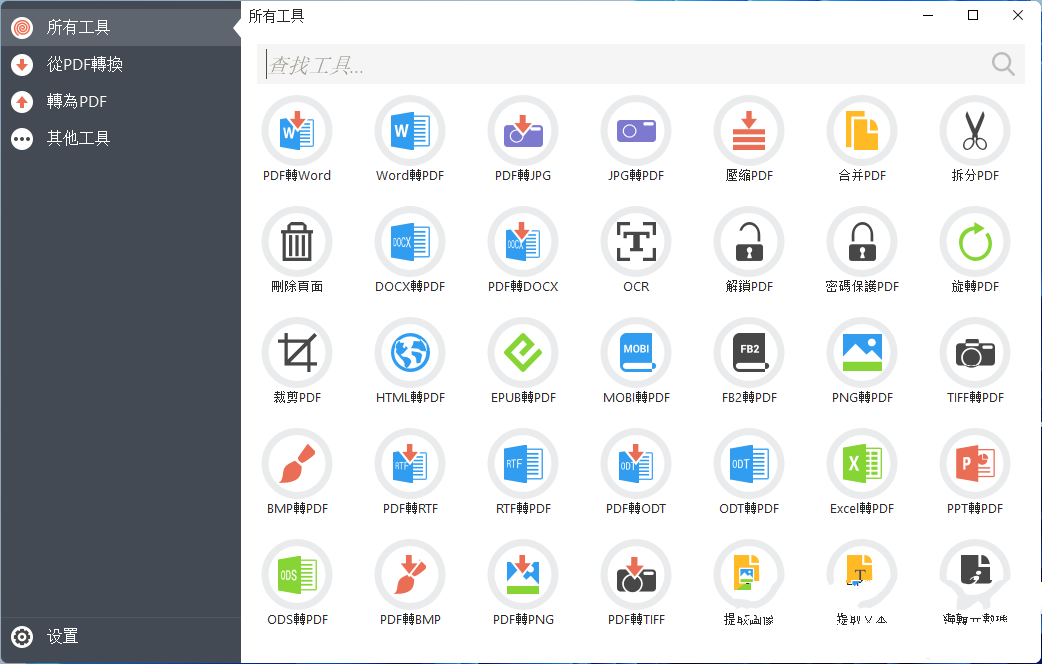
Task: Open the 旋轉PDF rotate tool
Action: 974,241
